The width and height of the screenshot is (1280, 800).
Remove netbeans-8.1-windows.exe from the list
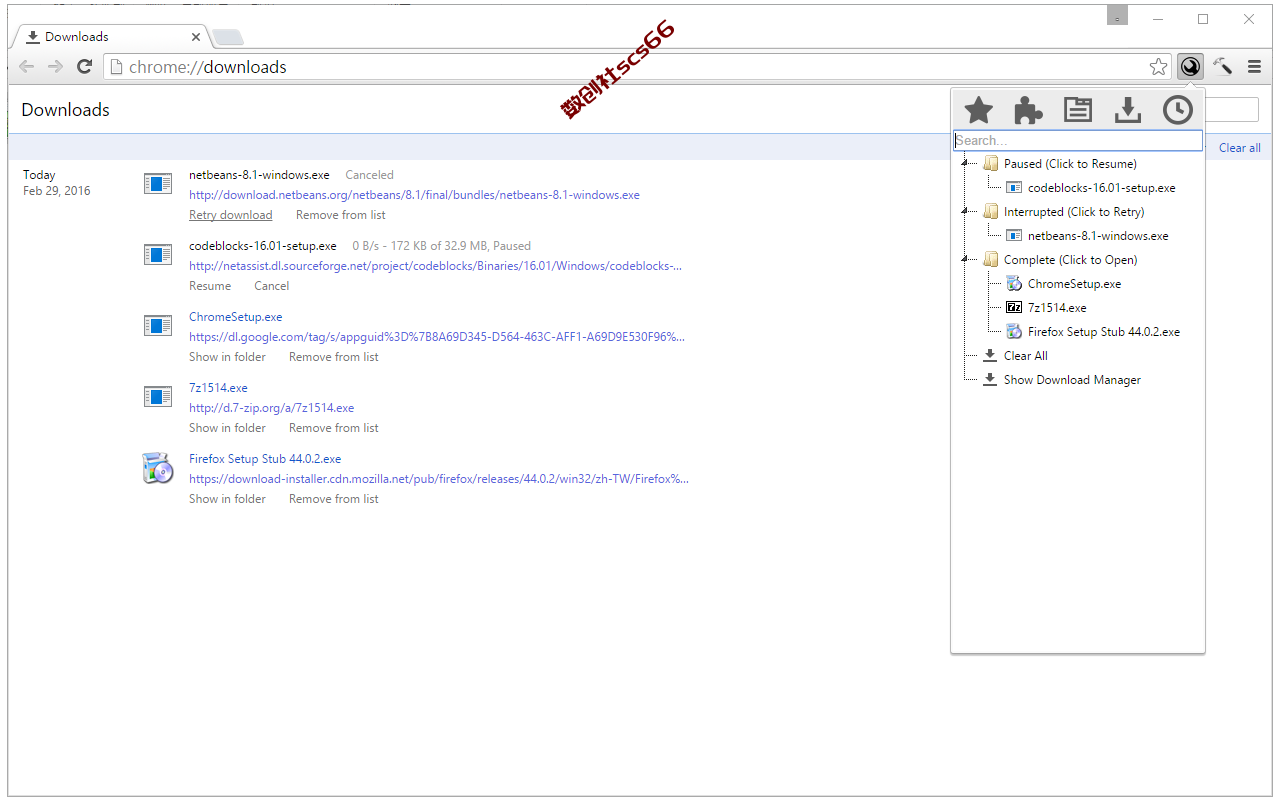click(x=340, y=215)
